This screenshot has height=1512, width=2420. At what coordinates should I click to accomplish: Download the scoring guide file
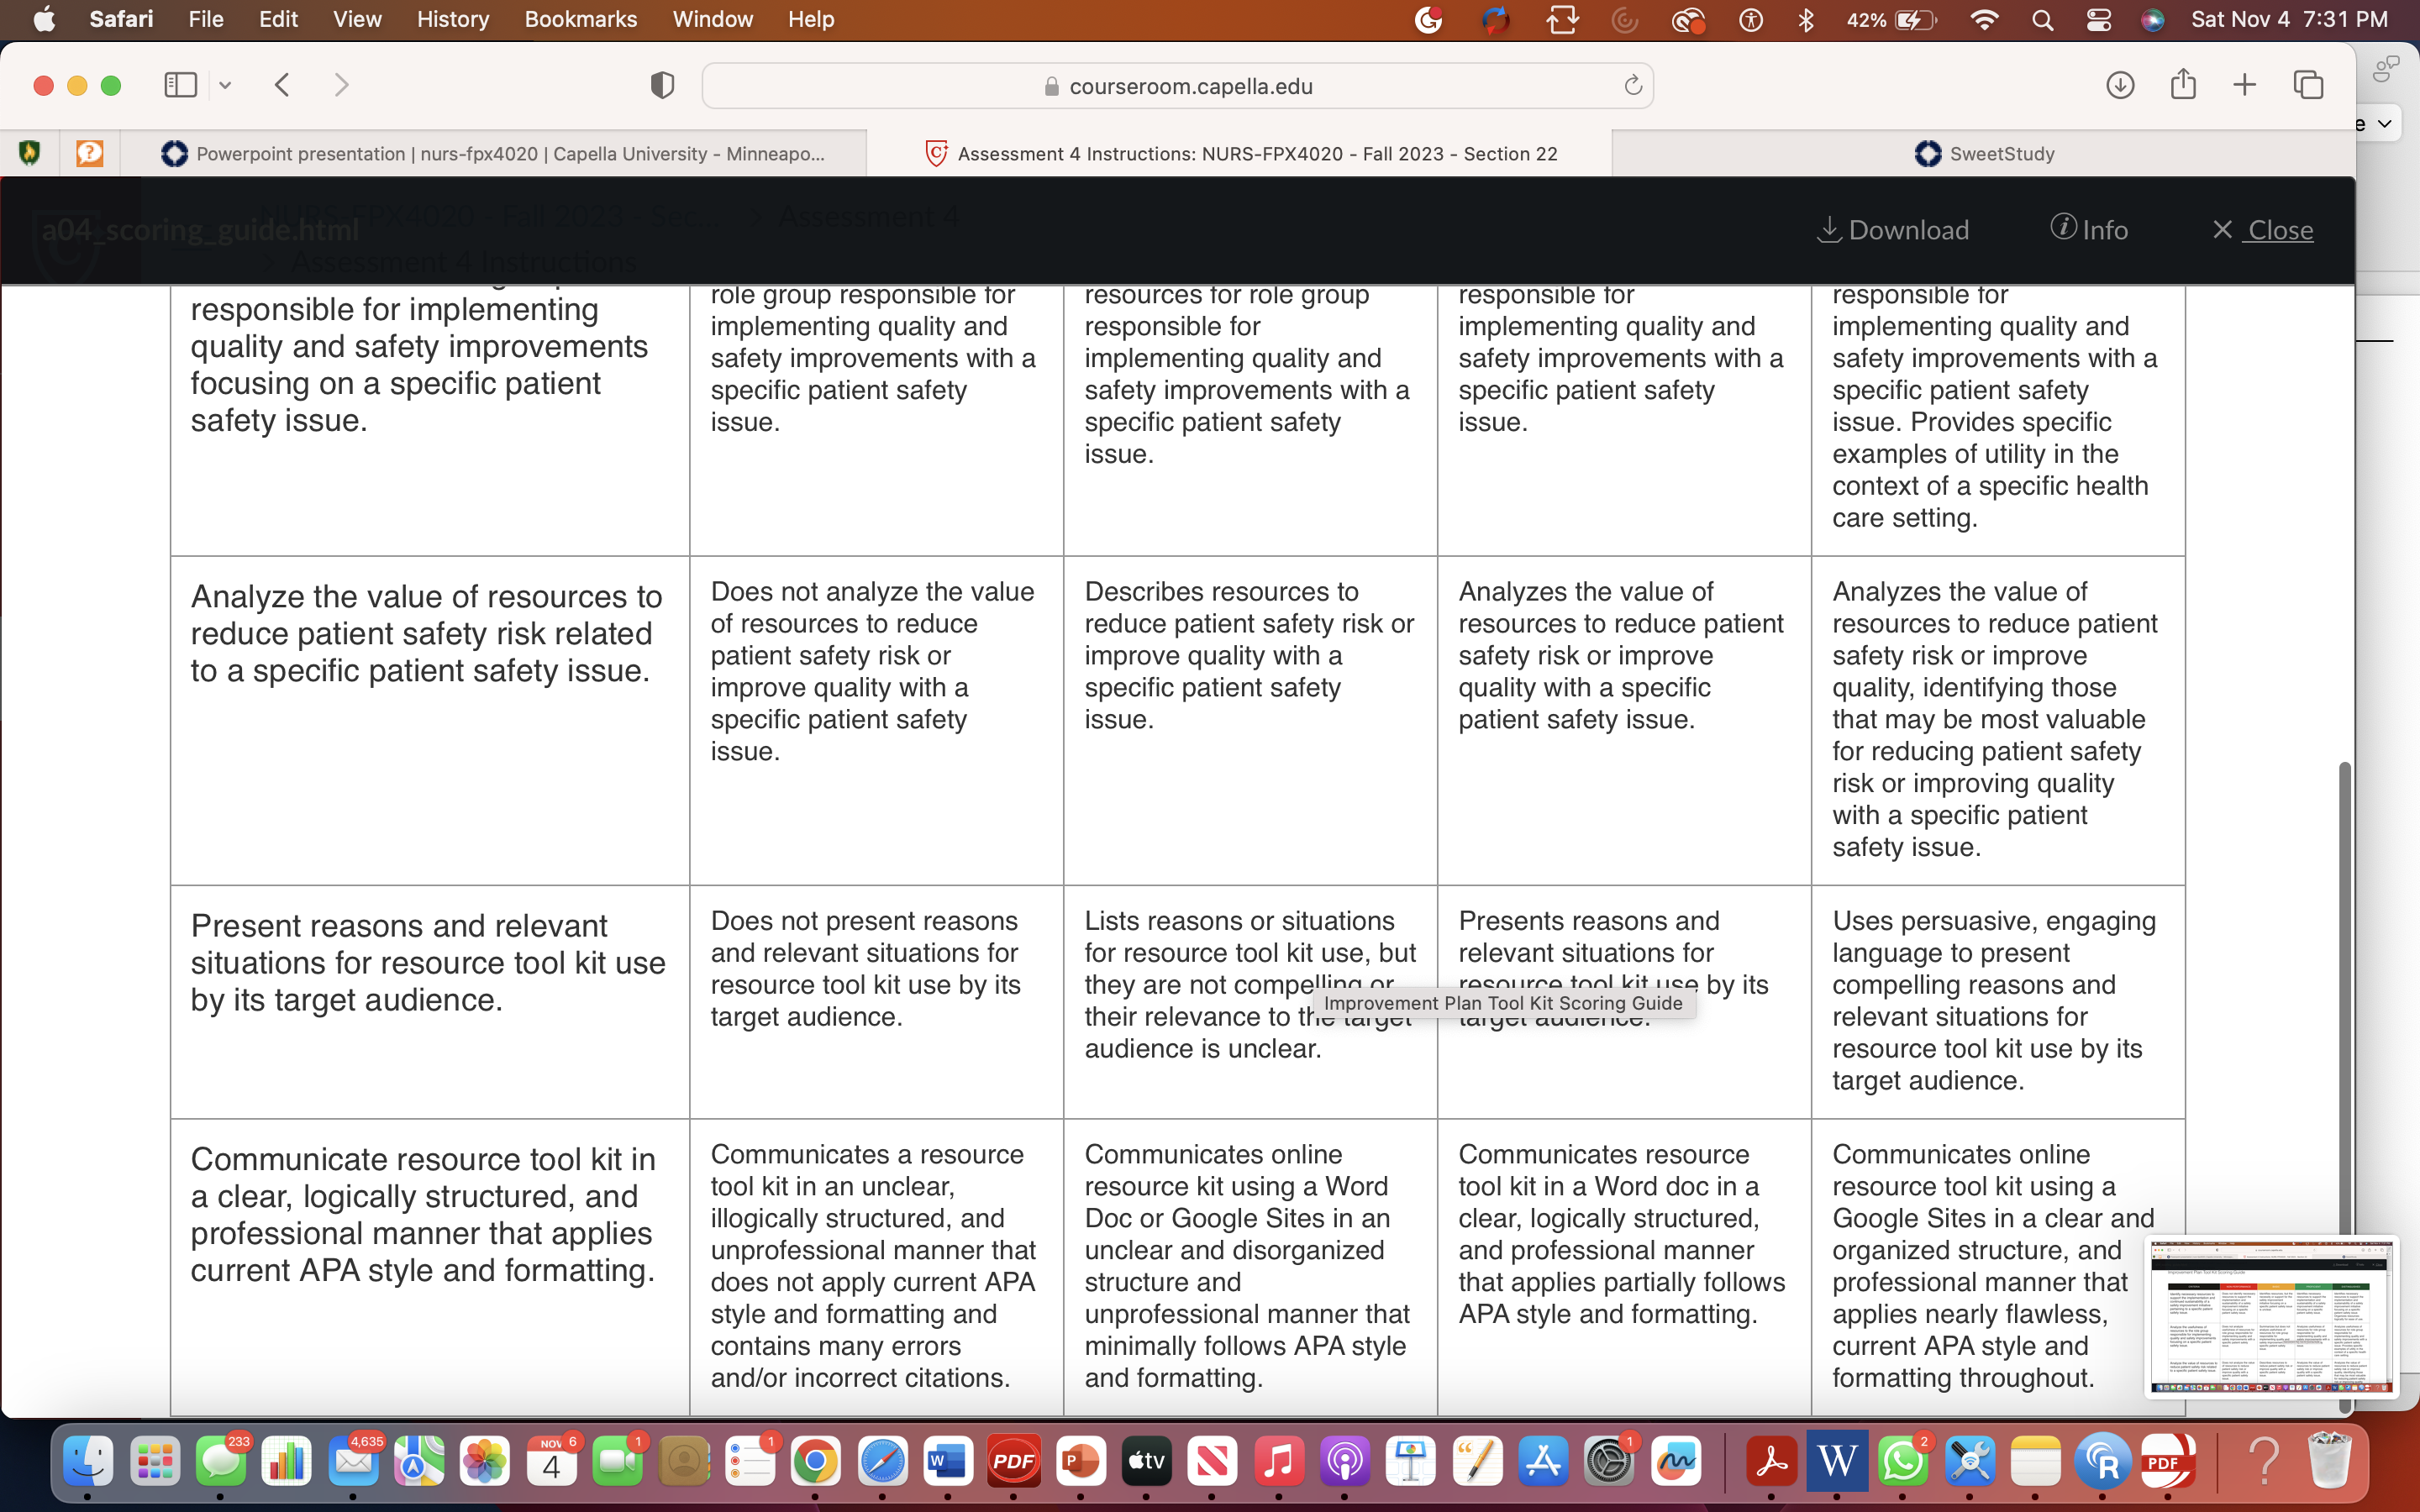(x=1893, y=230)
